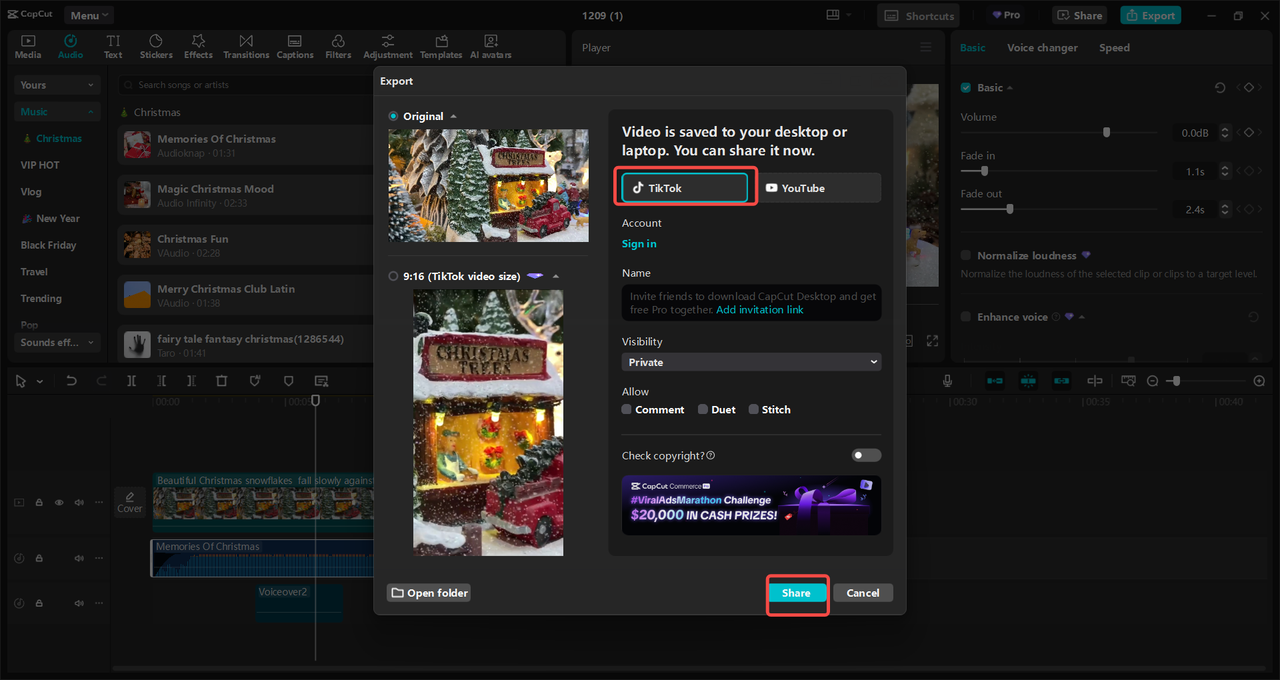Open the layout dropdown in title bar
1280x680 pixels.
click(x=838, y=15)
